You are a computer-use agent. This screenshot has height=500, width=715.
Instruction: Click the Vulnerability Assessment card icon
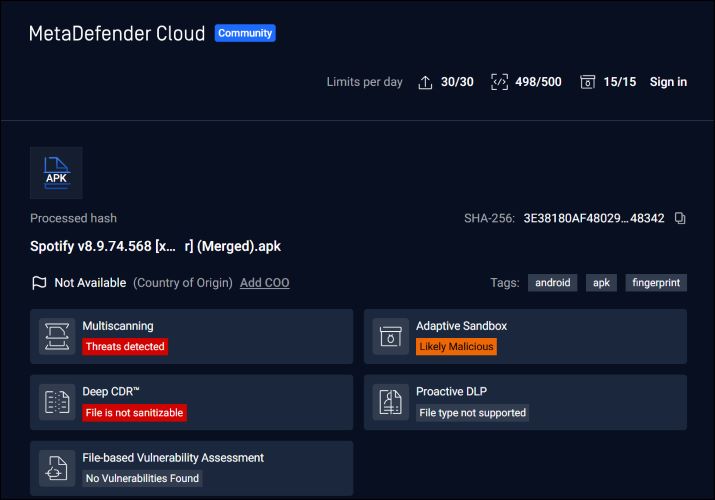click(57, 468)
